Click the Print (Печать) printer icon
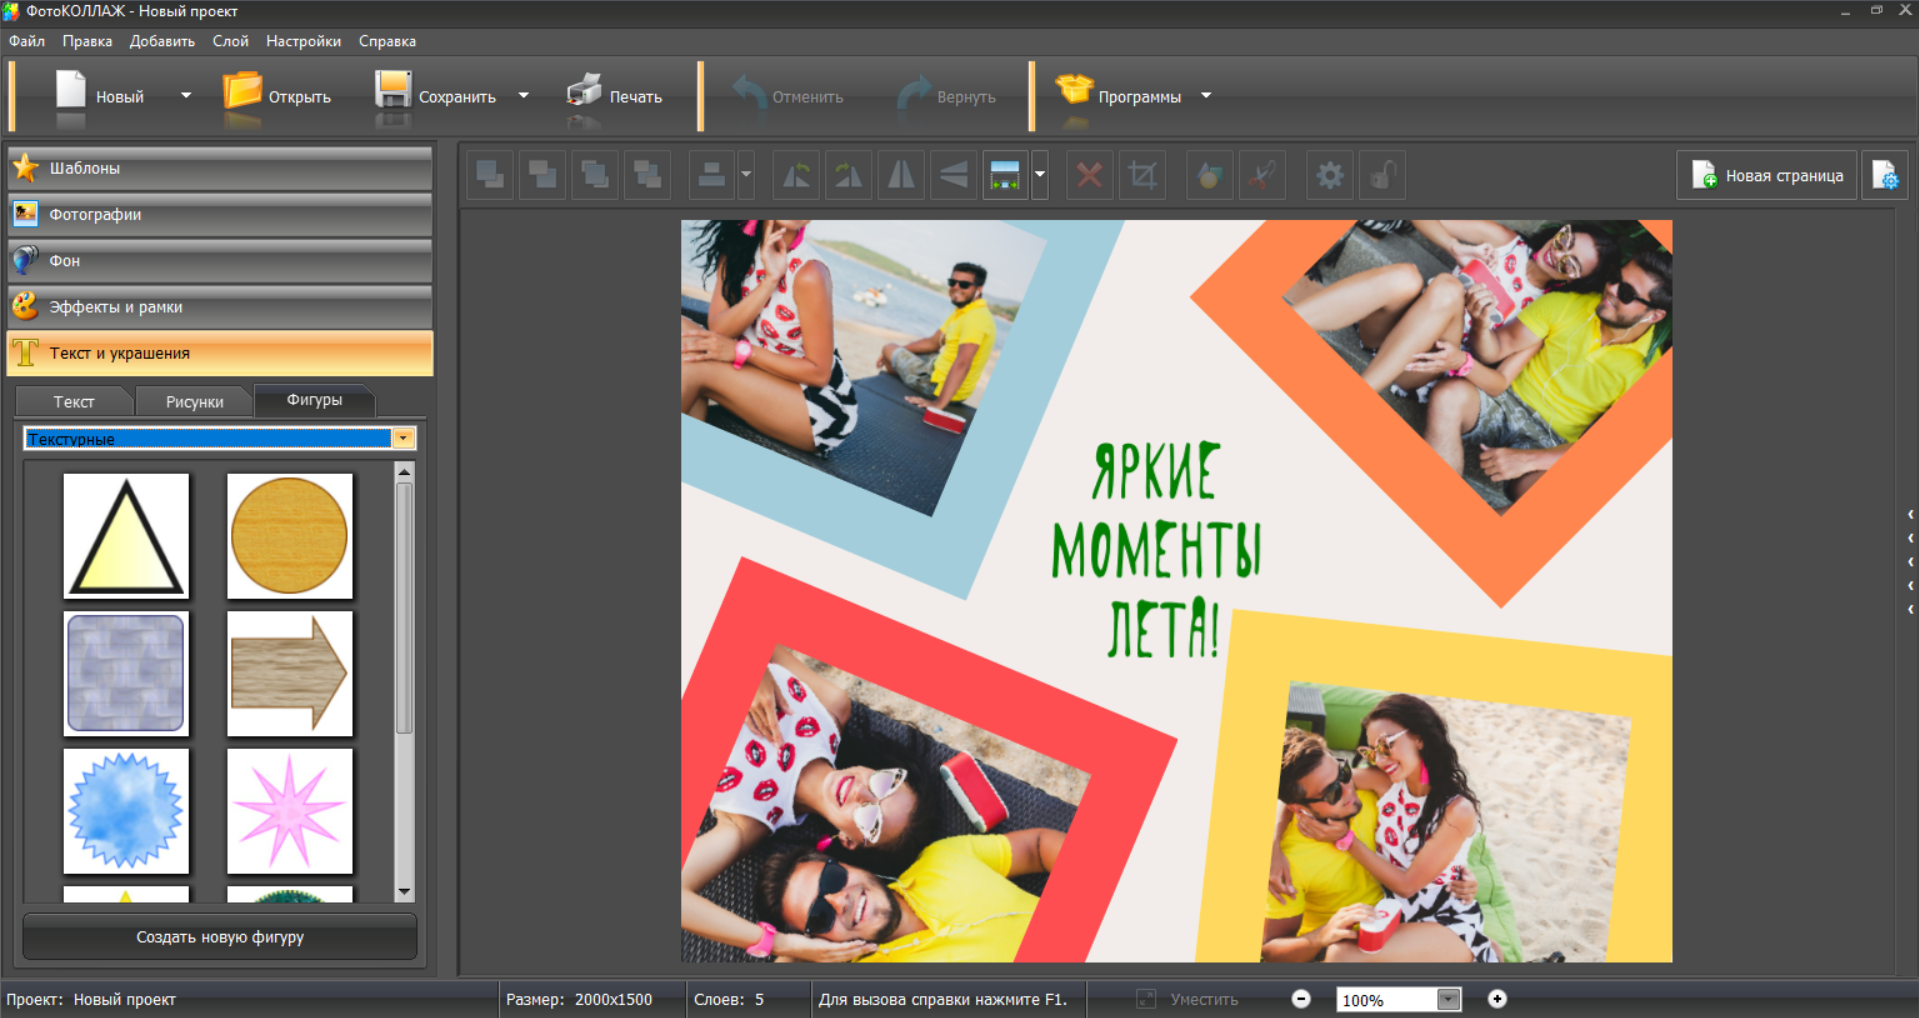This screenshot has height=1018, width=1919. 584,94
